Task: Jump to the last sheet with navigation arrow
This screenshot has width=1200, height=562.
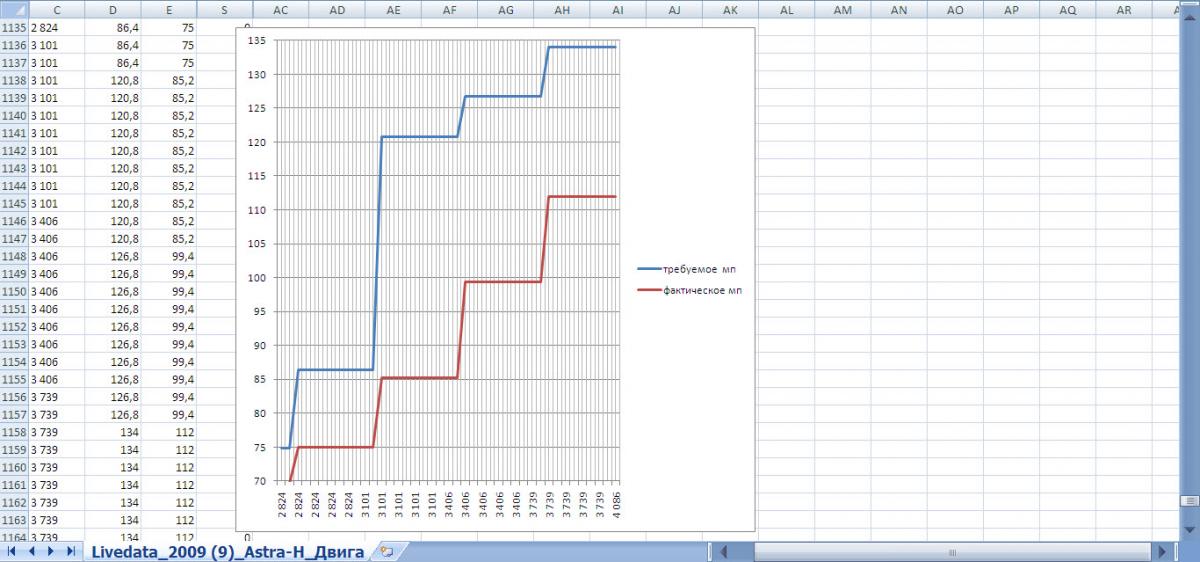Action: (x=70, y=551)
